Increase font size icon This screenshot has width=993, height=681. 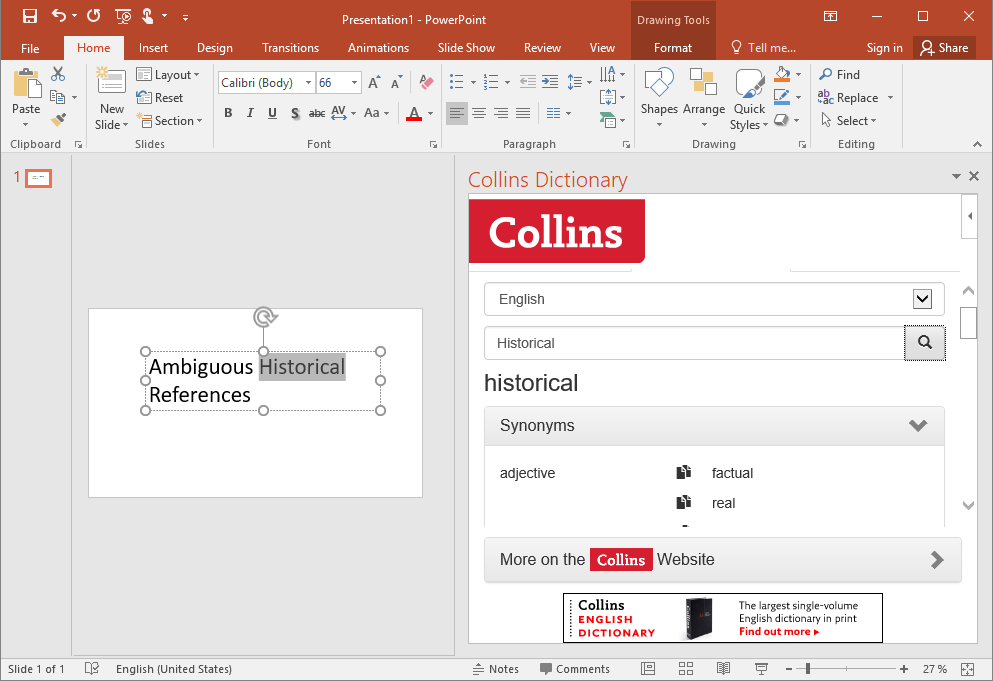[375, 82]
